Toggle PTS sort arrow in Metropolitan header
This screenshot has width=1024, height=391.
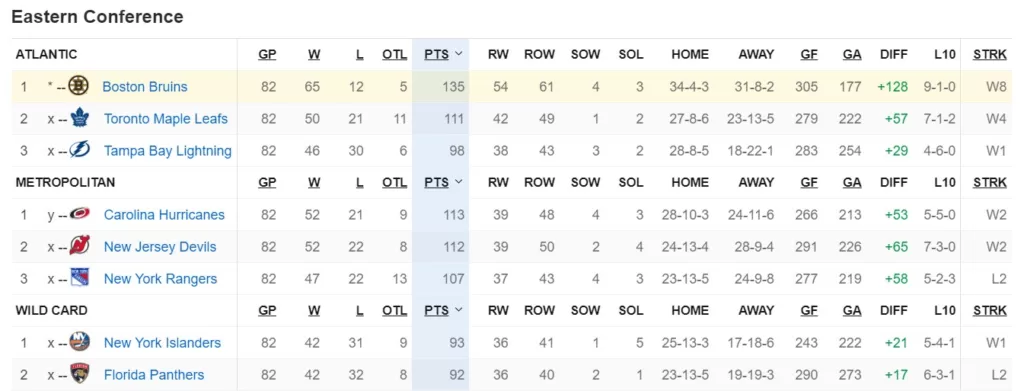tap(458, 182)
